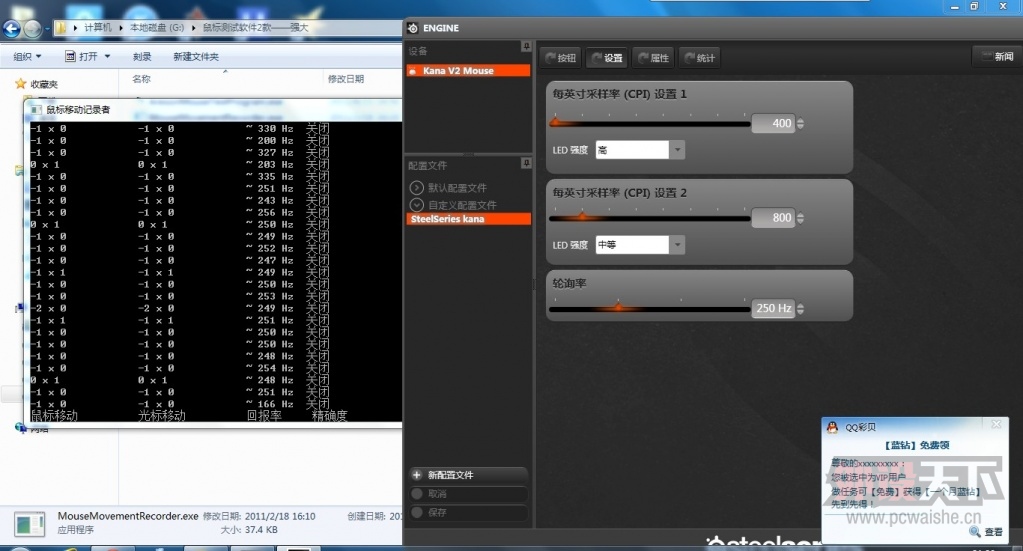Screen dimensions: 1023x551
Task: Switch to the 设置 tab
Action: (x=607, y=58)
